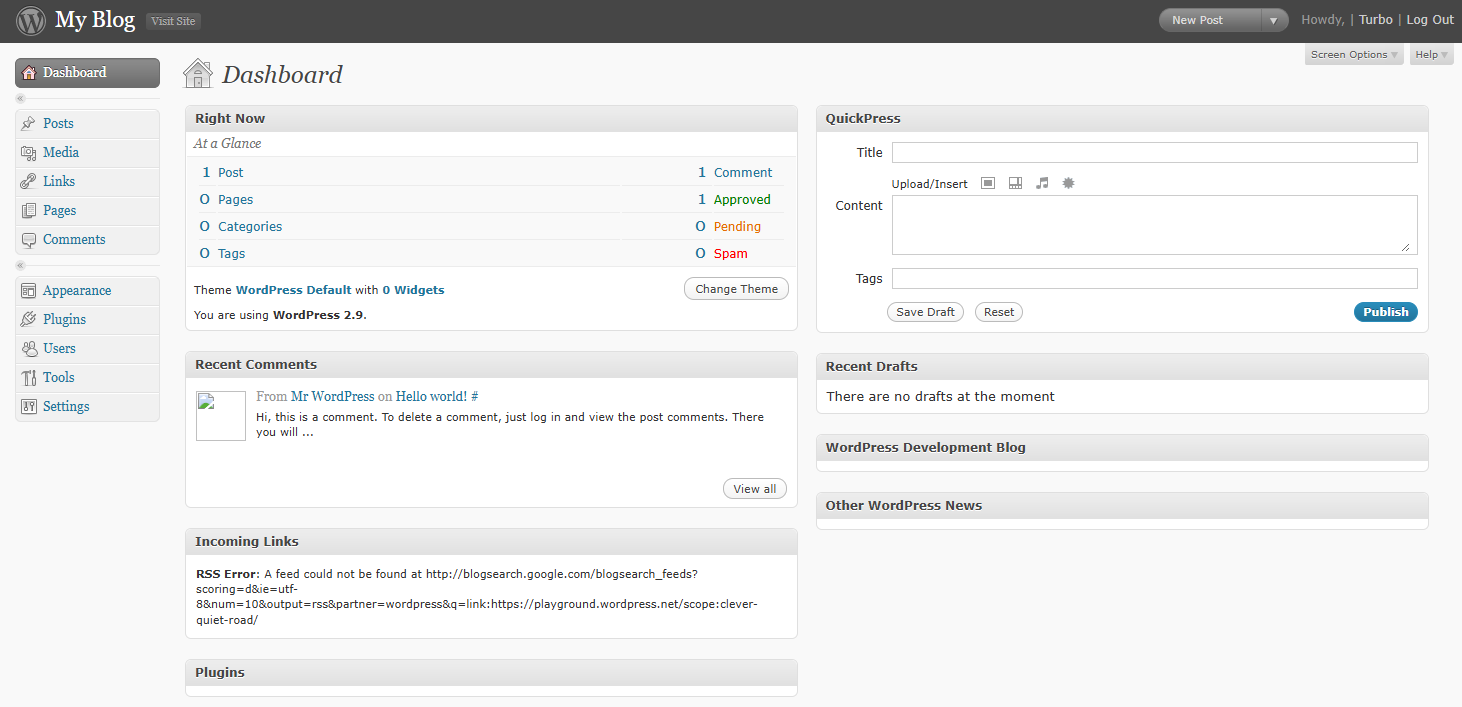The width and height of the screenshot is (1462, 707).
Task: Click the large Dashboard heading house icon
Action: (x=198, y=73)
